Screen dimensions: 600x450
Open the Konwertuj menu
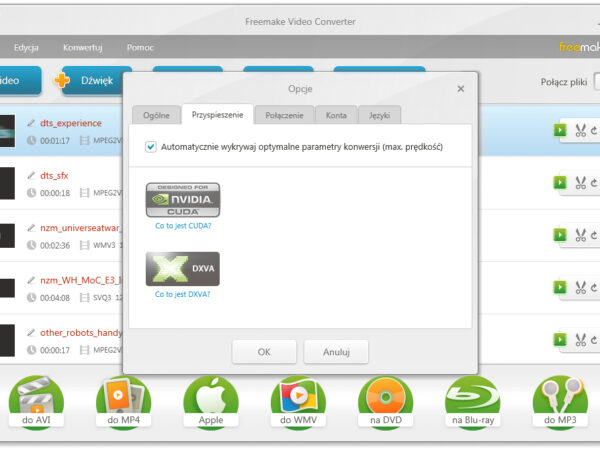[x=82, y=47]
